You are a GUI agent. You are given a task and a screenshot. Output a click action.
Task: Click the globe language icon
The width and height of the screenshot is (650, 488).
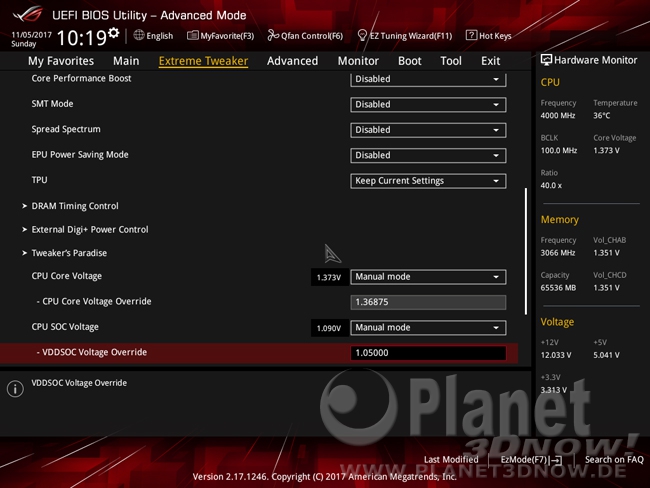point(139,35)
